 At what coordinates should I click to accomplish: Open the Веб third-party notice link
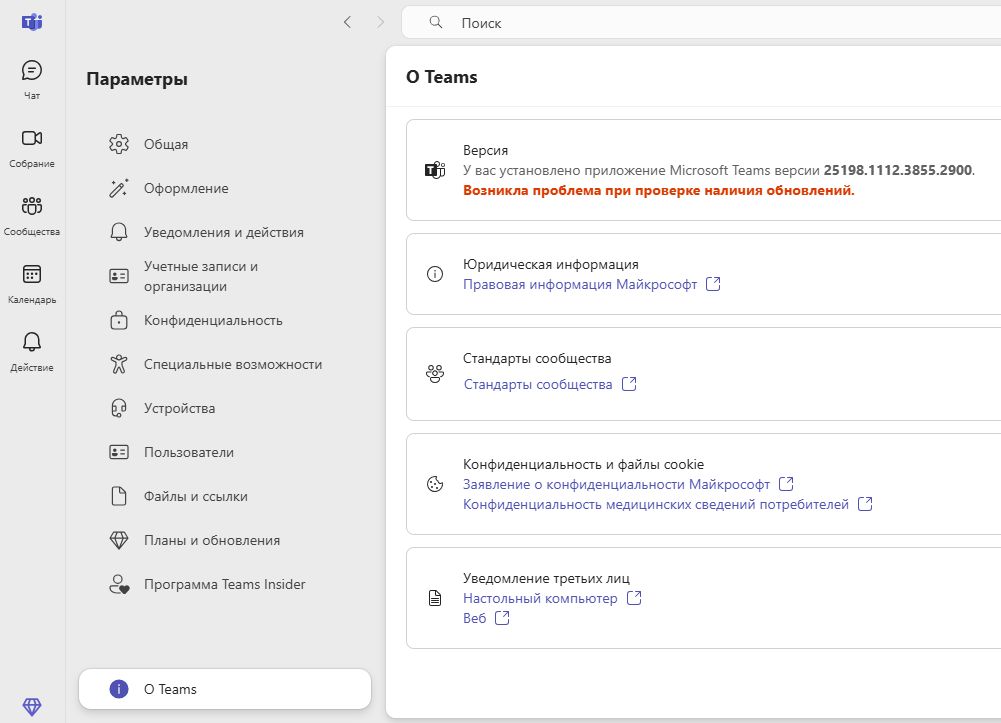coord(474,618)
